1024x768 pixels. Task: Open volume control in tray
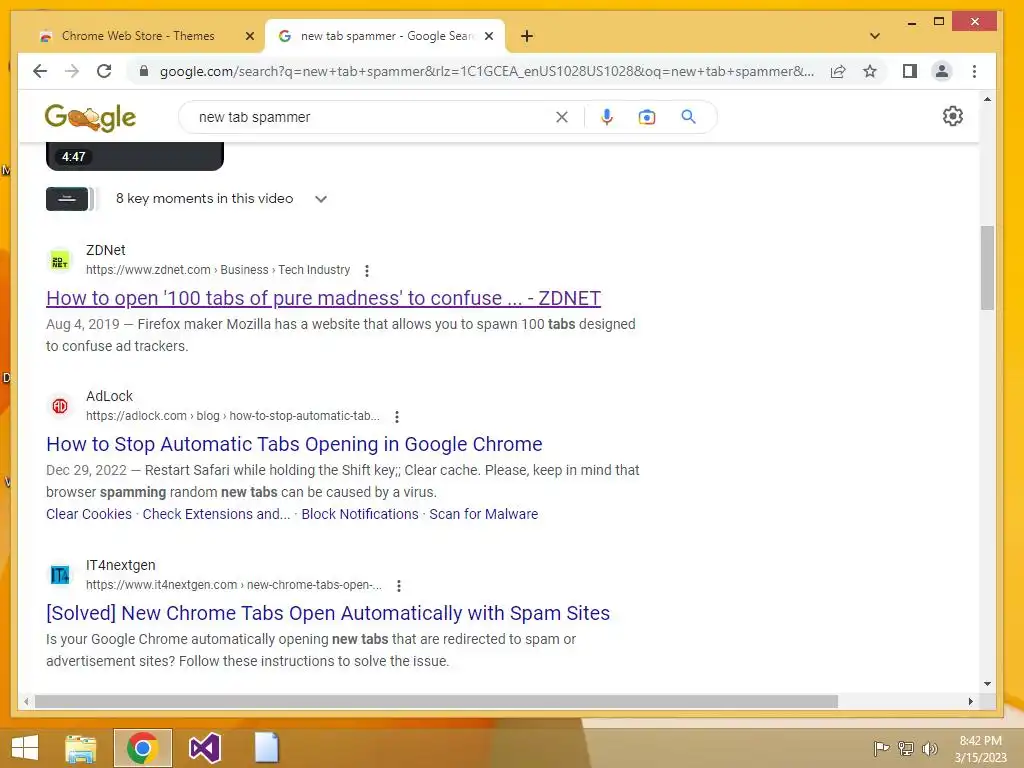click(929, 748)
